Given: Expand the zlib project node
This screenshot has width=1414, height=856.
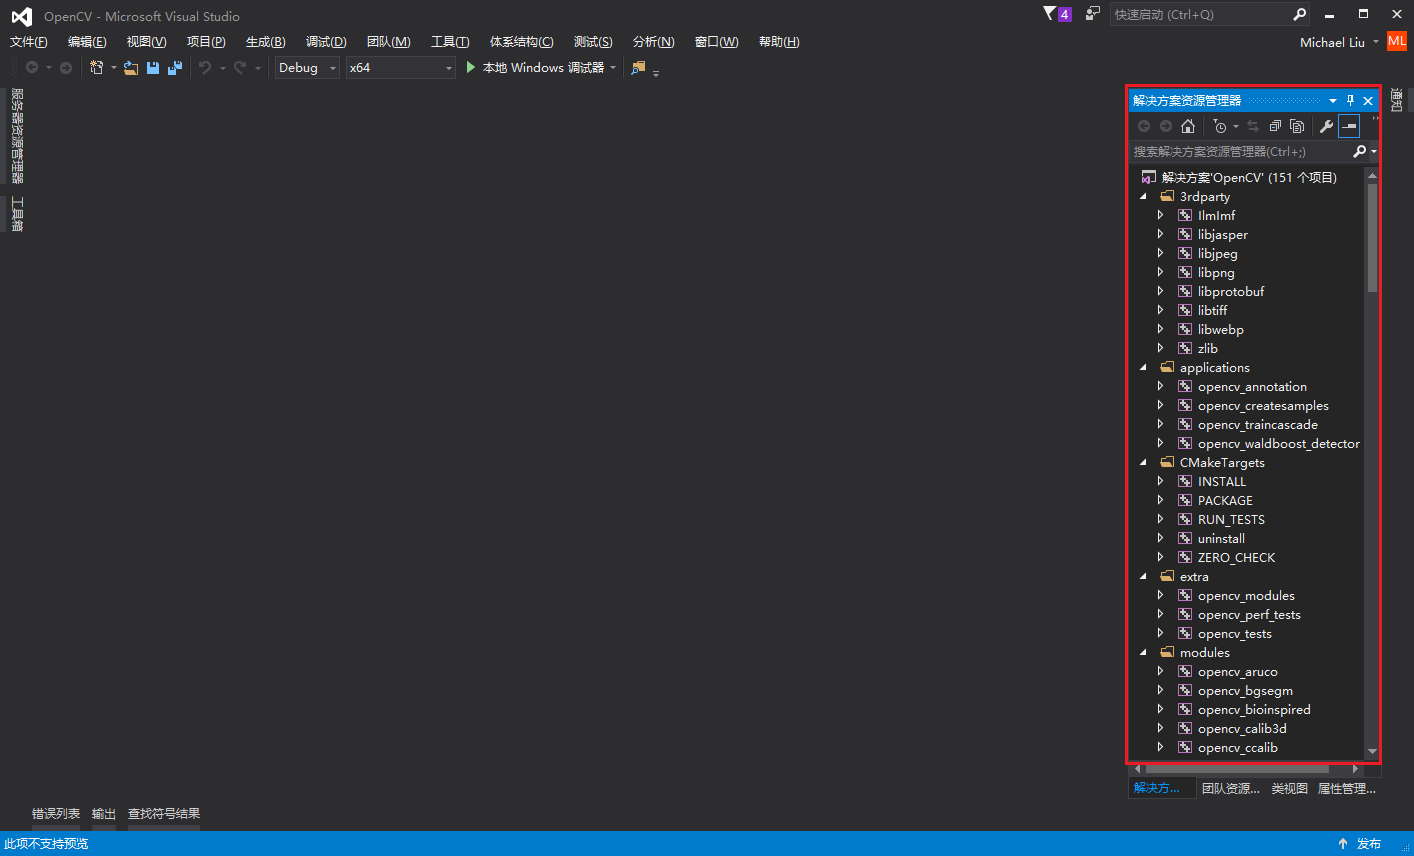Looking at the screenshot, I should [1160, 348].
